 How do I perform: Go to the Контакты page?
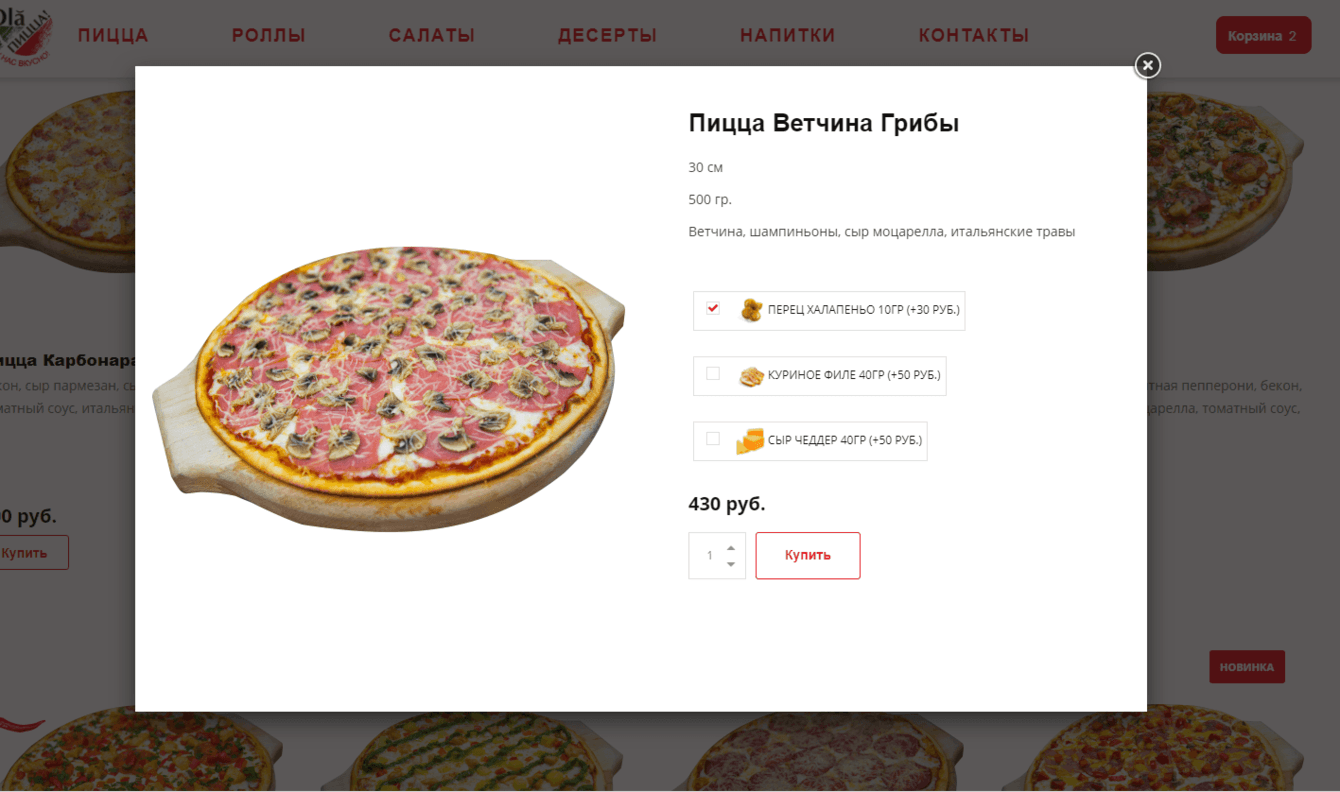coord(974,36)
